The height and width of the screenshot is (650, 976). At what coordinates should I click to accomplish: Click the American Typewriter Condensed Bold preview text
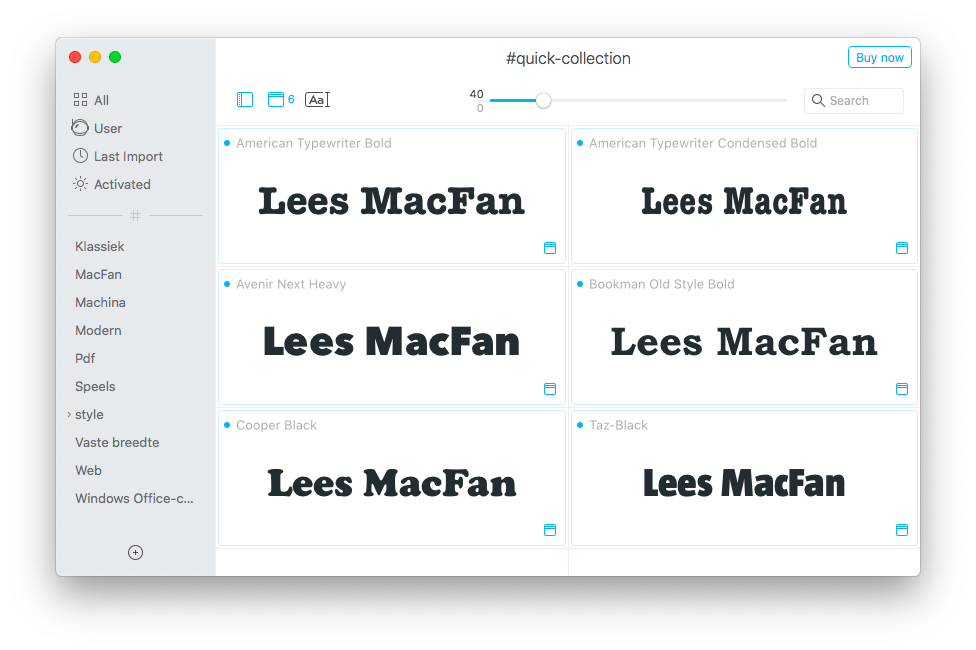click(744, 201)
